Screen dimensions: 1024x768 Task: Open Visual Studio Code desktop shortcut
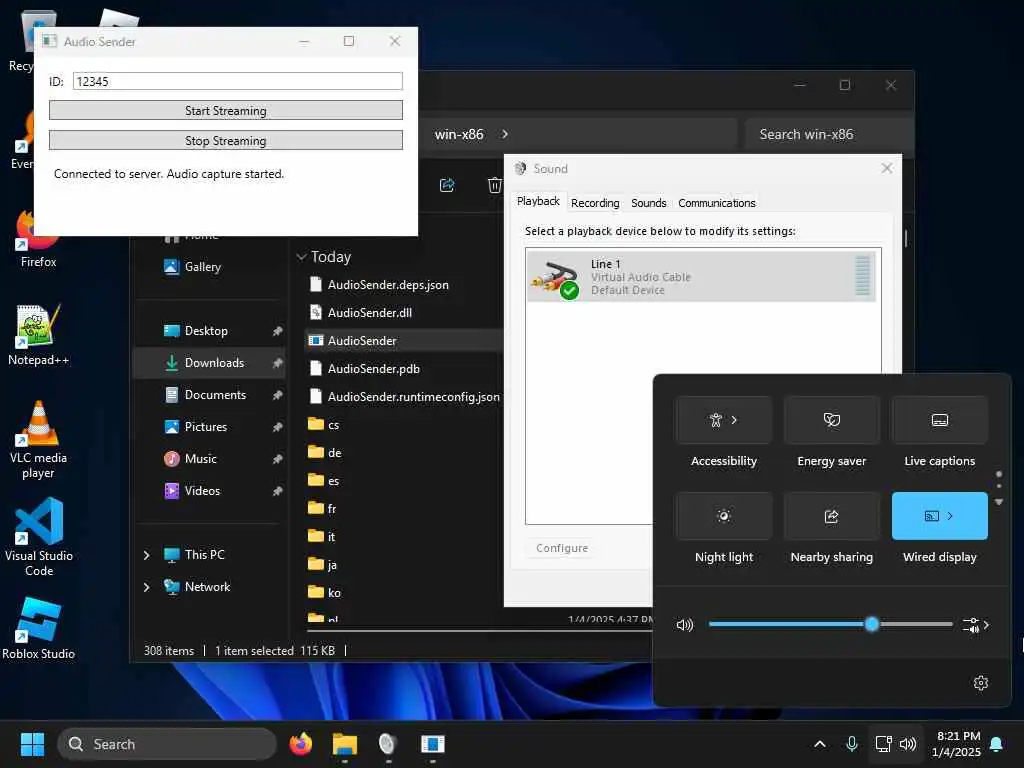[39, 537]
